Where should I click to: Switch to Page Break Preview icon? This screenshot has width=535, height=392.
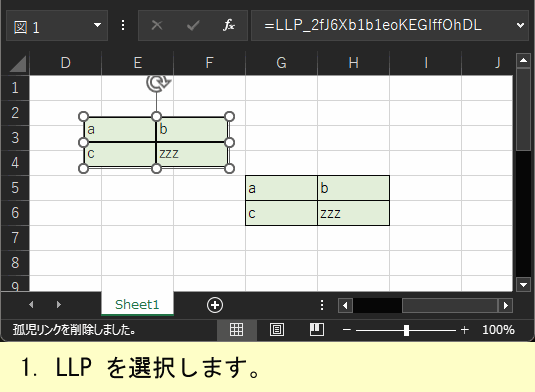[317, 330]
